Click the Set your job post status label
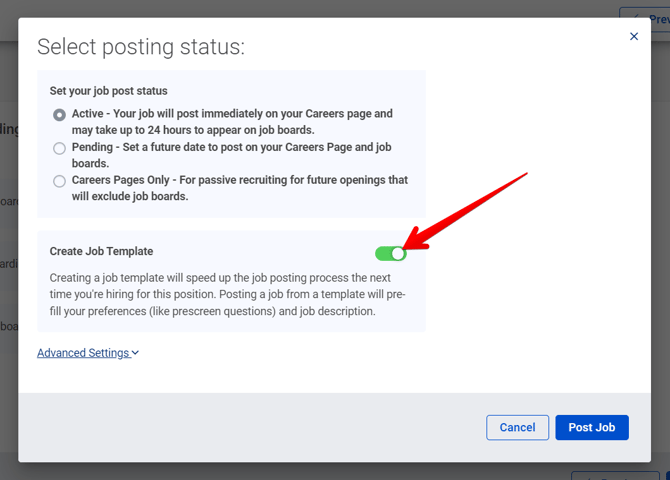Image resolution: width=670 pixels, height=480 pixels. pos(109,91)
